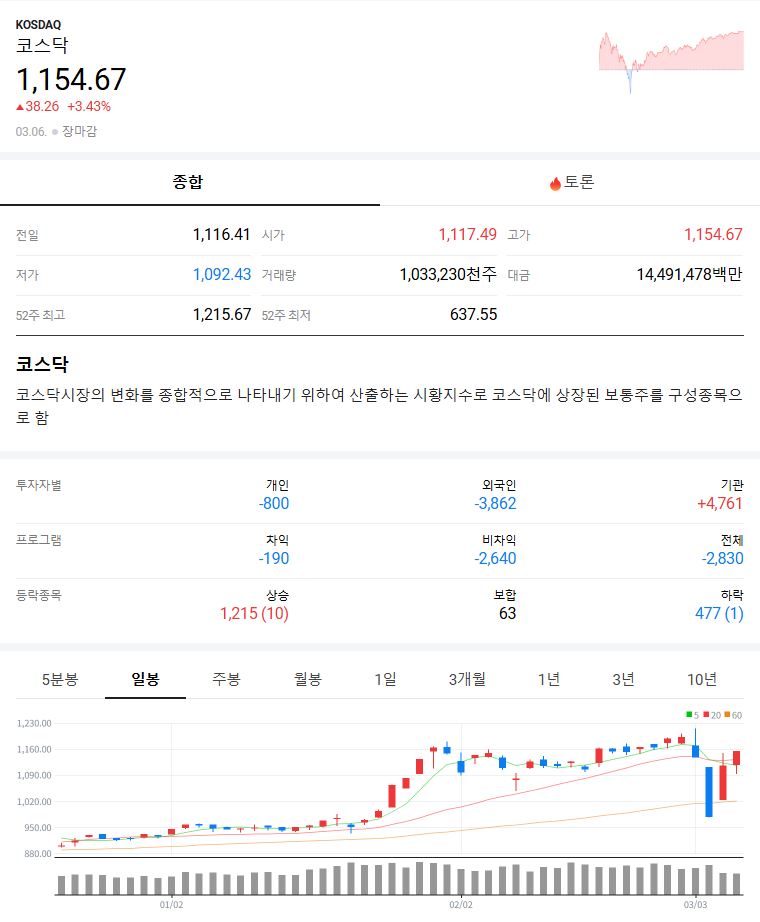The width and height of the screenshot is (760, 922).
Task: Click the 기관 net value +4,761
Action: [720, 504]
